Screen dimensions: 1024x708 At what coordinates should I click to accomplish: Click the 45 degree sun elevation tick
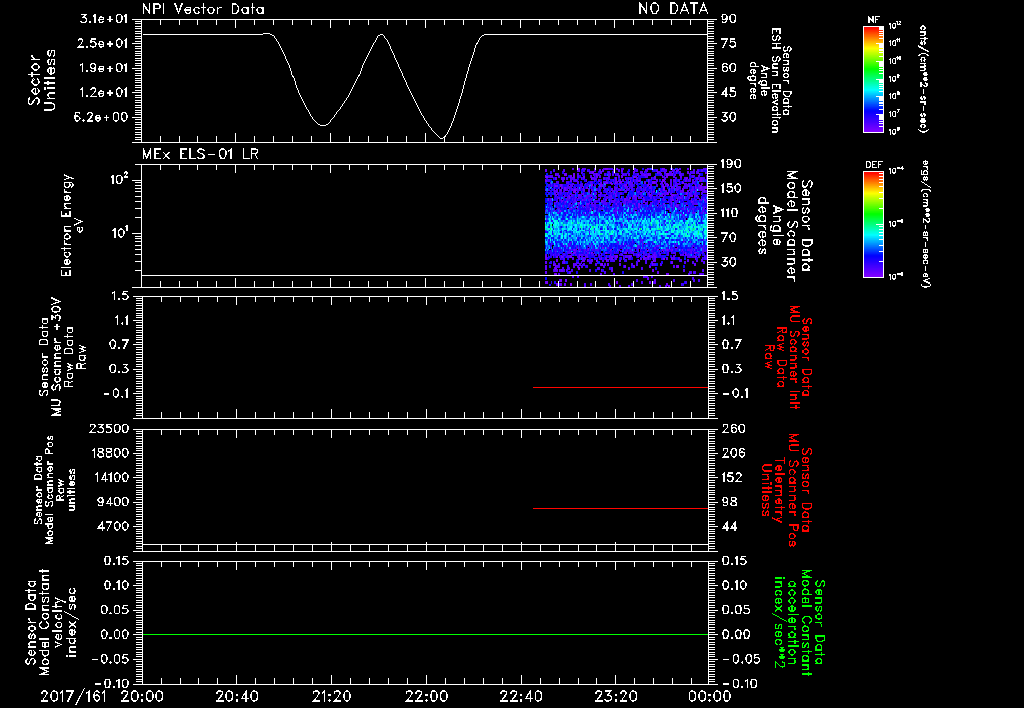coord(729,93)
